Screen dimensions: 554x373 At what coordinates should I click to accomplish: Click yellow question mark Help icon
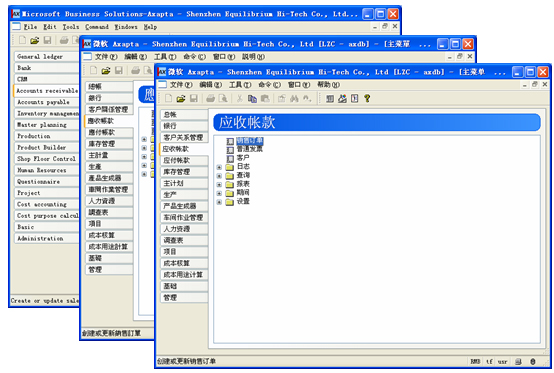click(367, 99)
